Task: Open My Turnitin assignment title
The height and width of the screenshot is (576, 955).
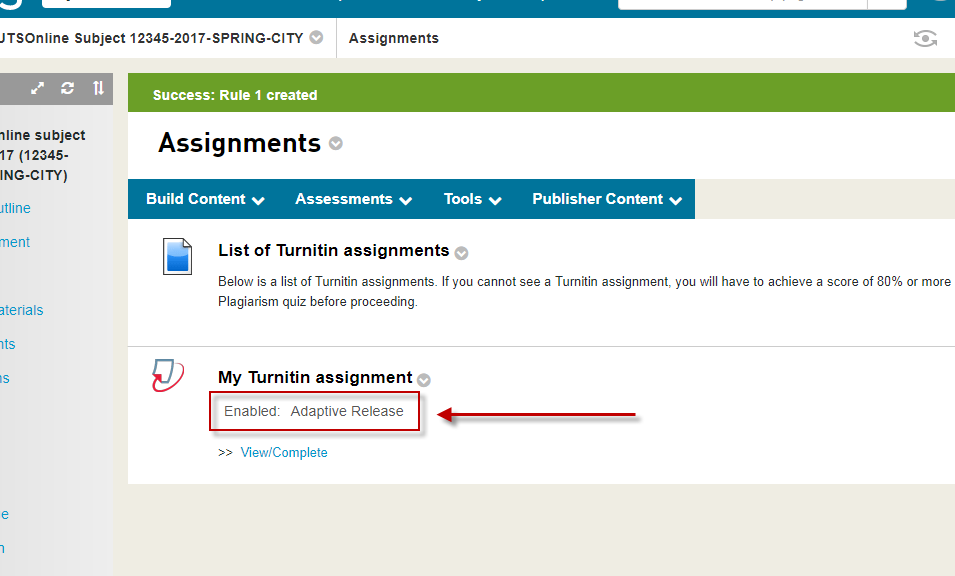Action: point(315,377)
